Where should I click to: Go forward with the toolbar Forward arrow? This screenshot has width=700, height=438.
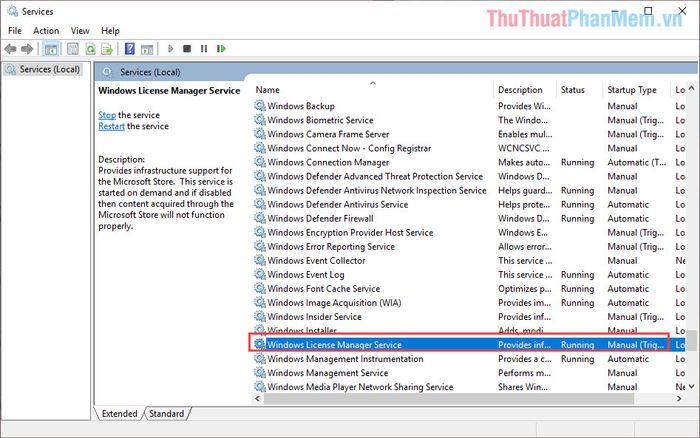[x=27, y=49]
